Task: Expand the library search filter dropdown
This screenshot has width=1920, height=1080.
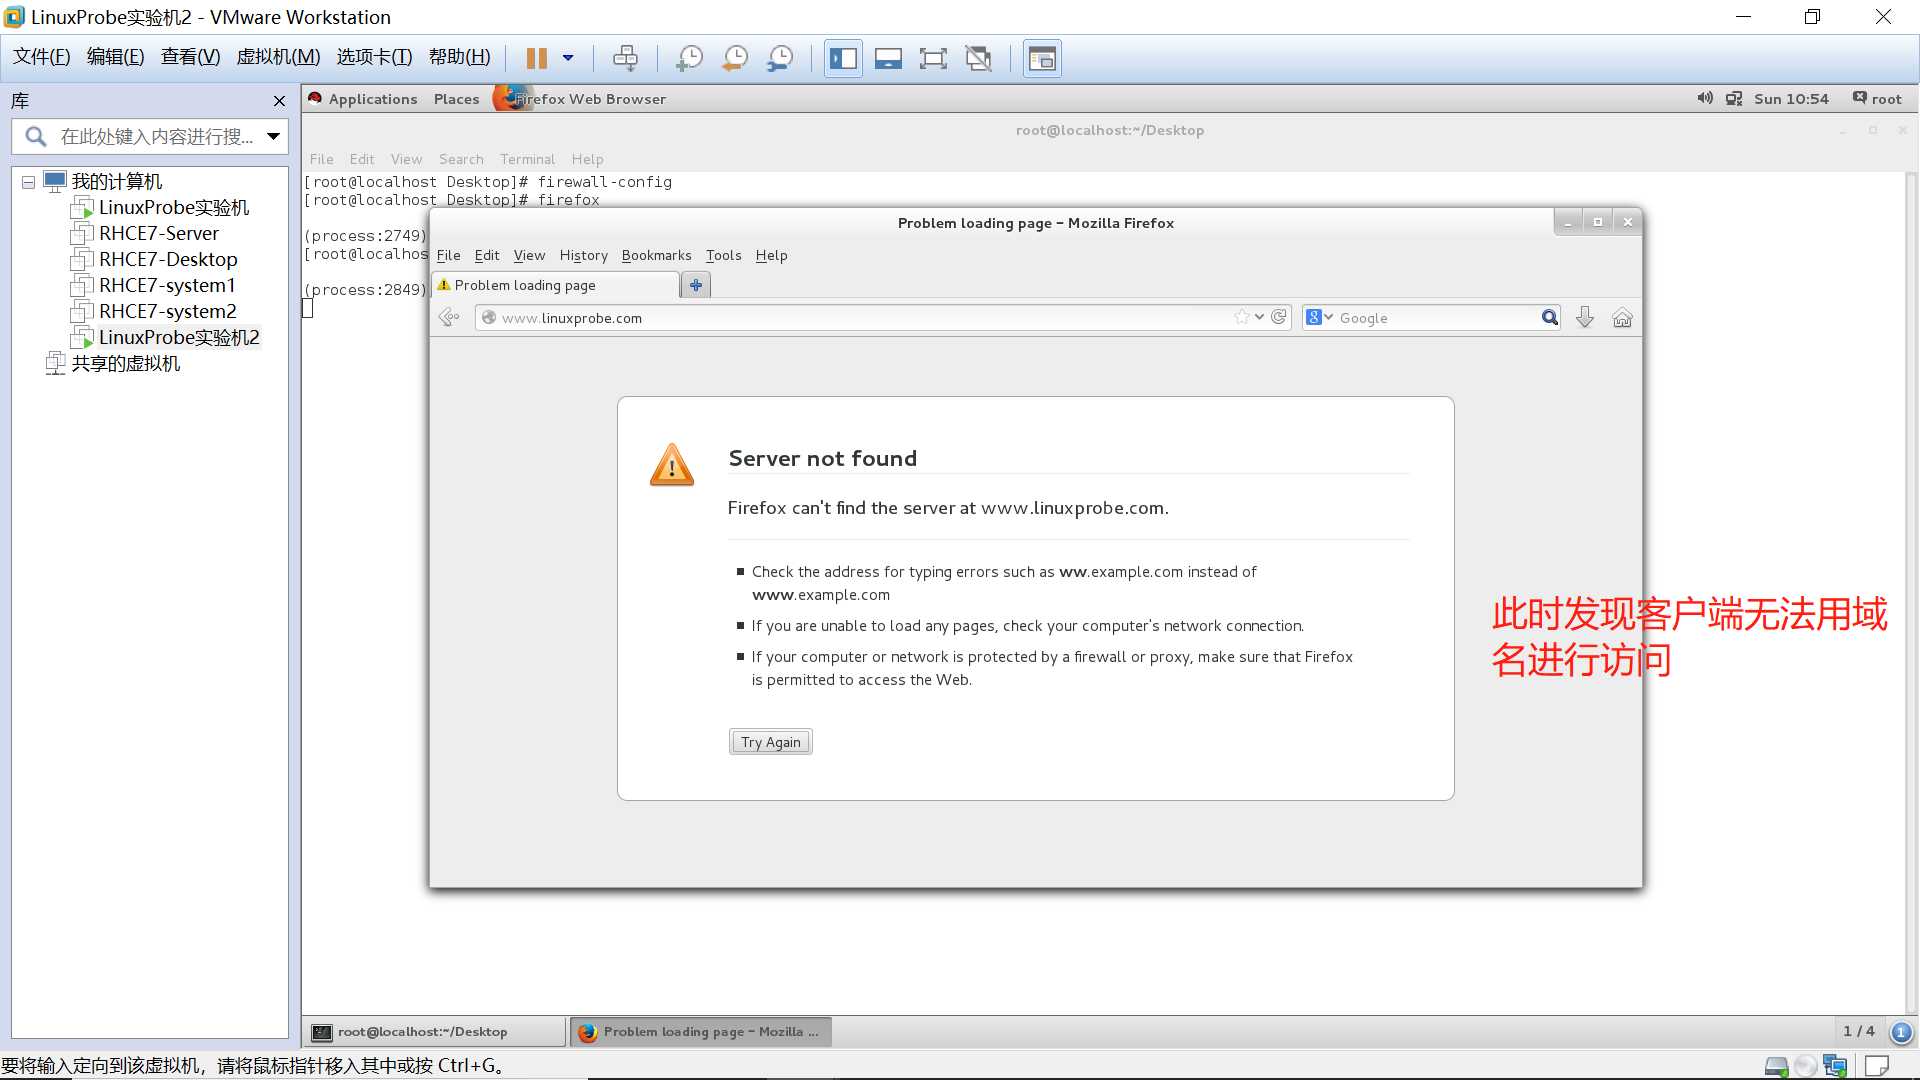Action: pyautogui.click(x=273, y=136)
